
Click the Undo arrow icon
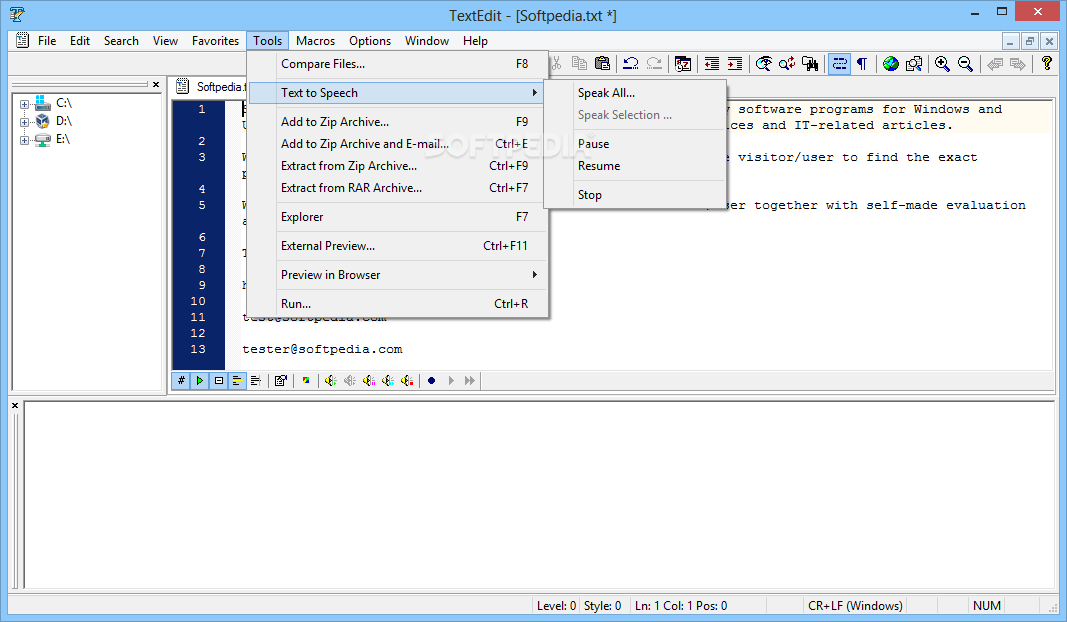tap(631, 63)
